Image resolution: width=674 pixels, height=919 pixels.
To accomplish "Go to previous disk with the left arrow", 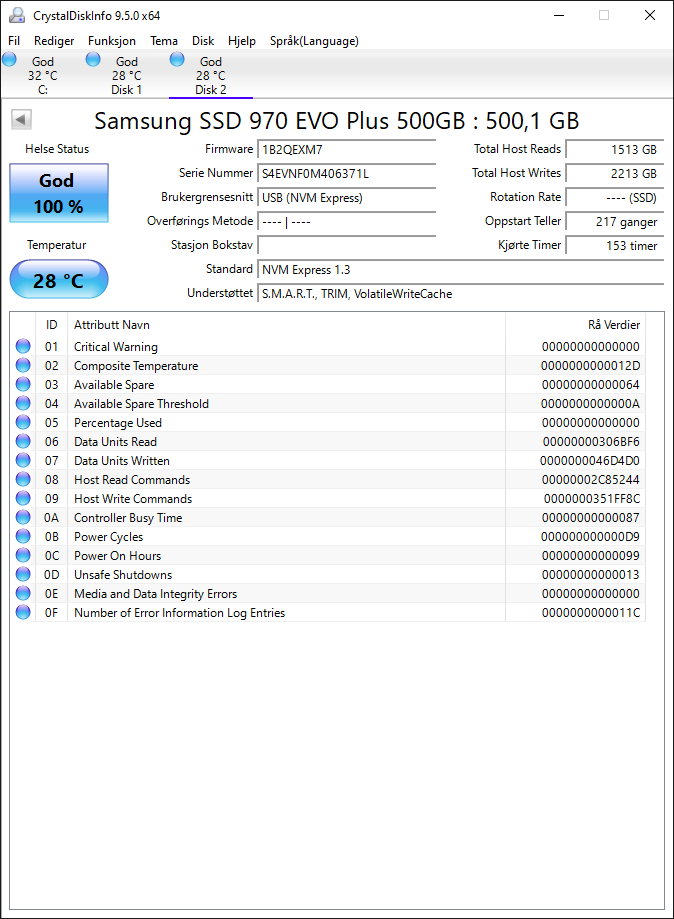I will point(21,120).
